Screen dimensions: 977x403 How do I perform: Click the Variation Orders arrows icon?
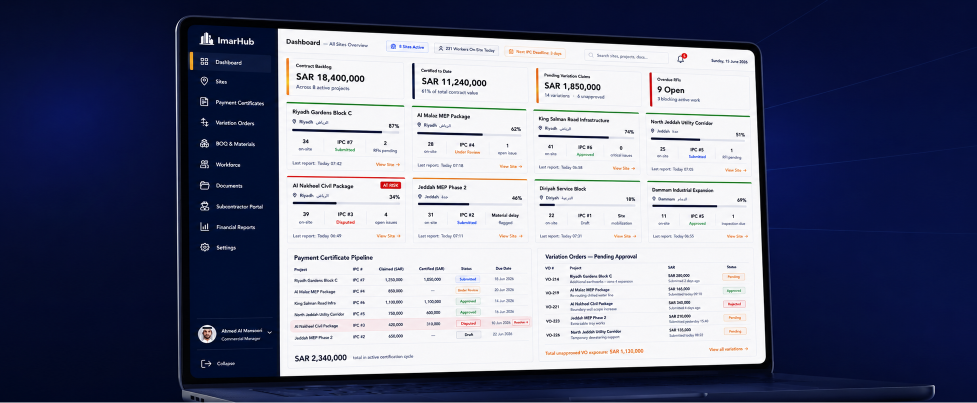[204, 123]
